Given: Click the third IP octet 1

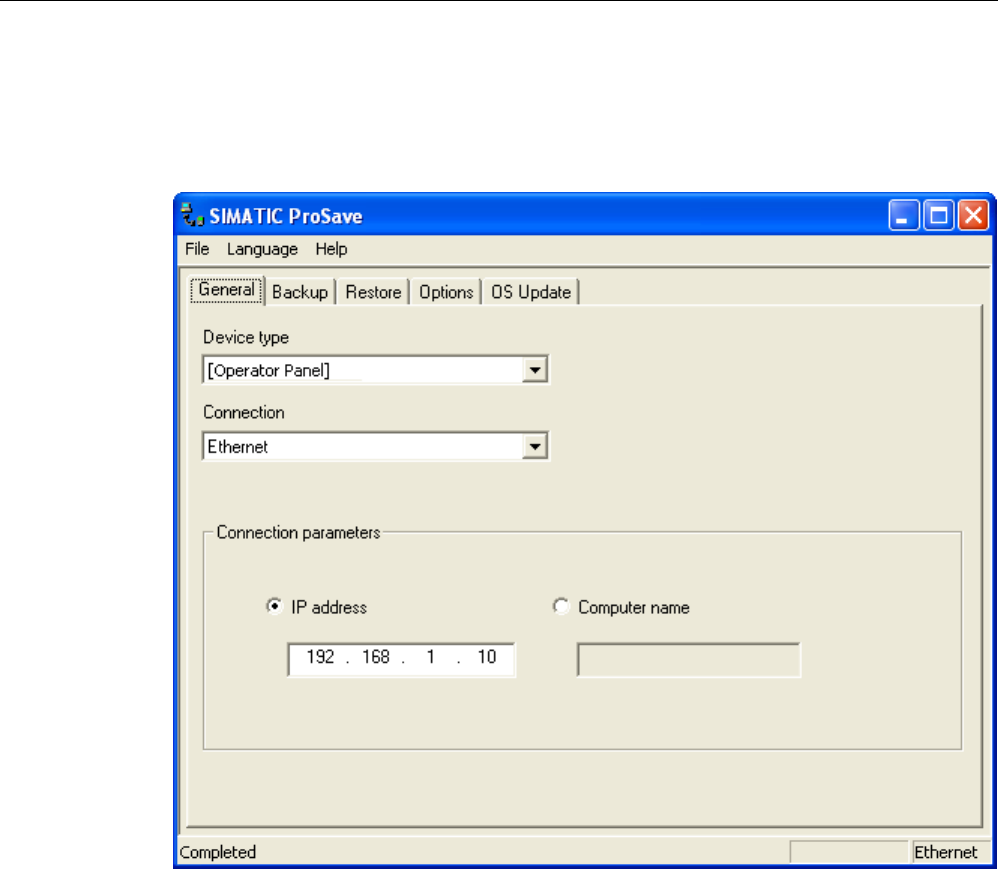Looking at the screenshot, I should click(x=430, y=657).
